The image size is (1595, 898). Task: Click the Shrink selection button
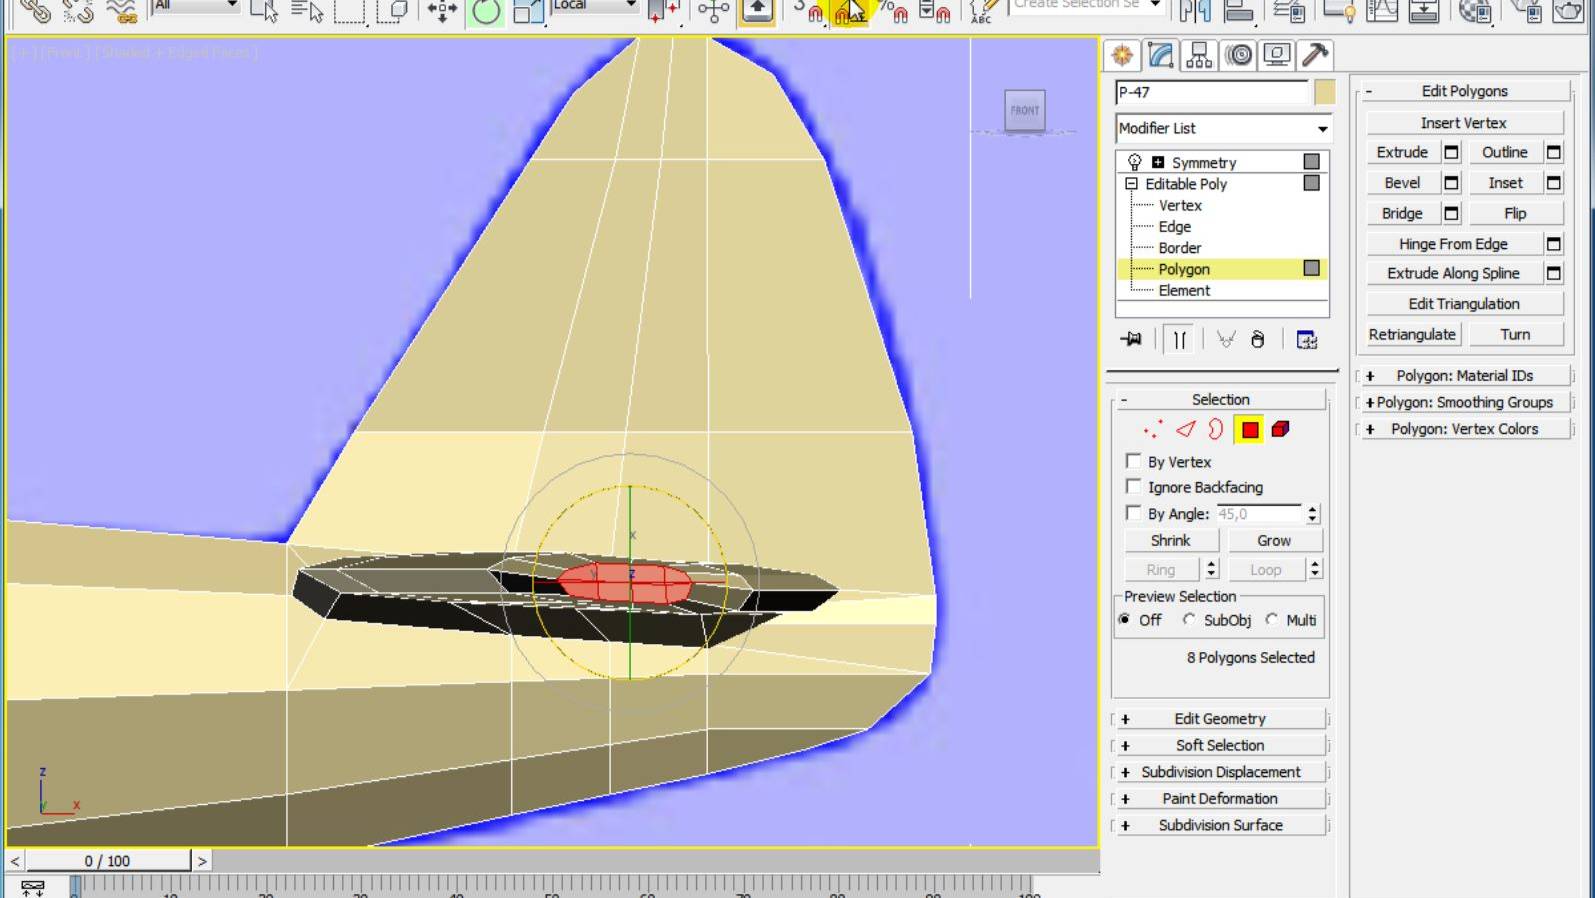pos(1170,540)
